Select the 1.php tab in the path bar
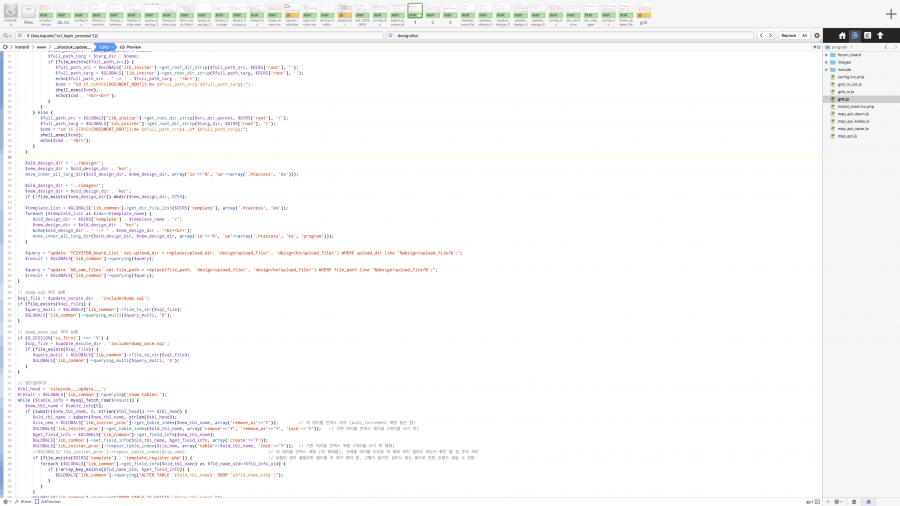This screenshot has width=900, height=506. (x=104, y=47)
